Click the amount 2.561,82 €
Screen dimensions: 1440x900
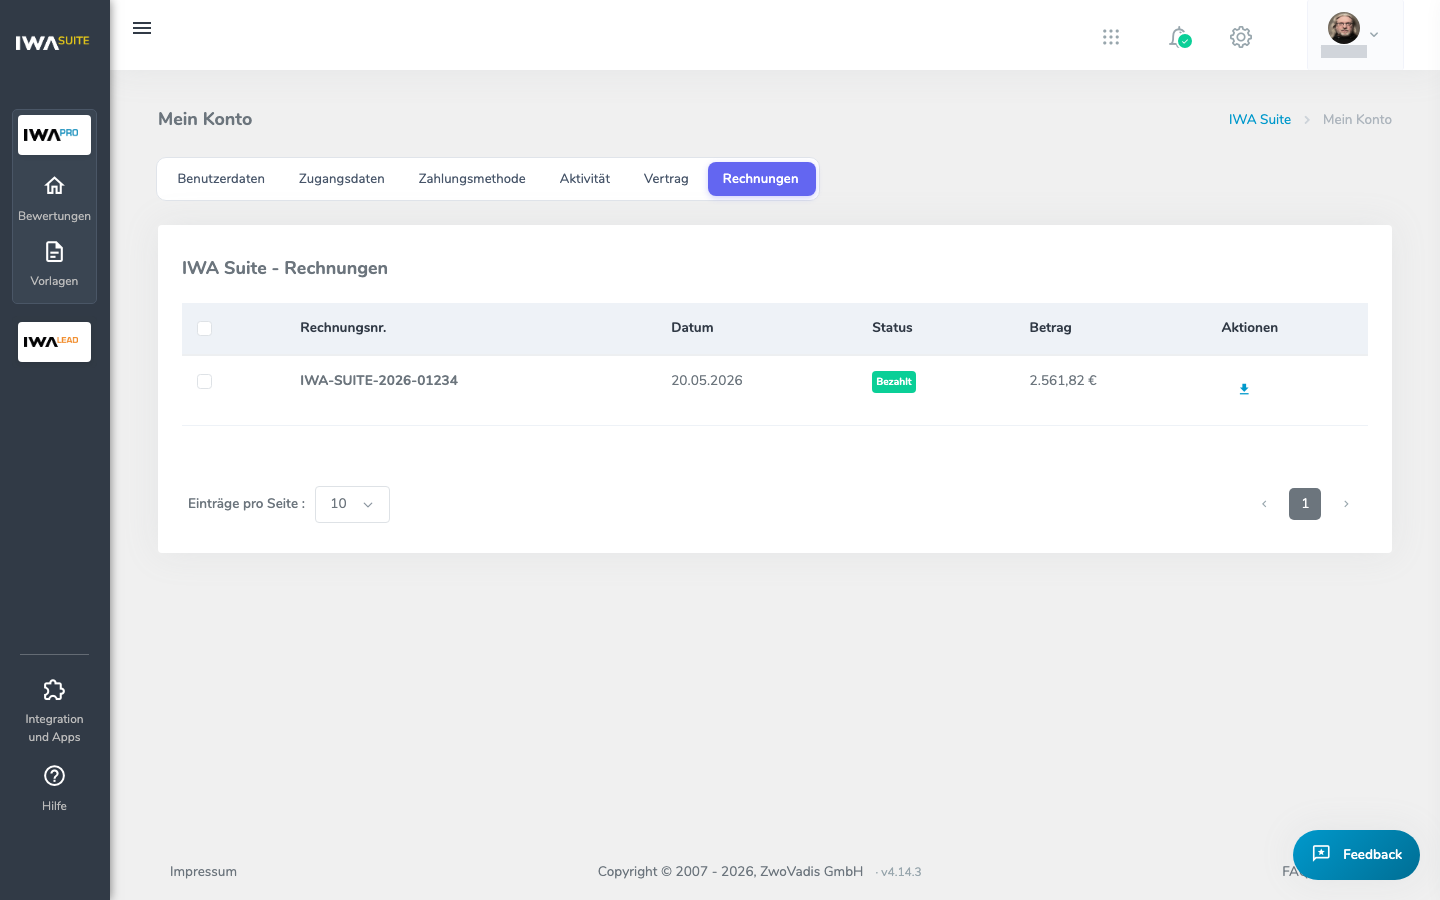pyautogui.click(x=1063, y=380)
